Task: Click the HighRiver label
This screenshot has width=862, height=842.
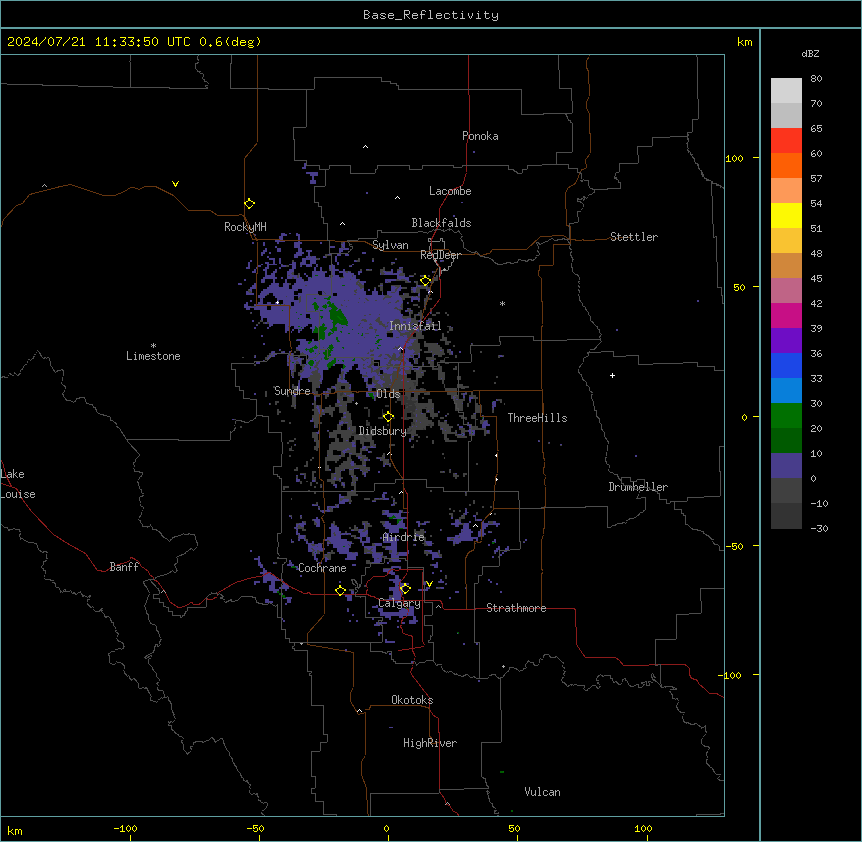Action: coord(430,743)
